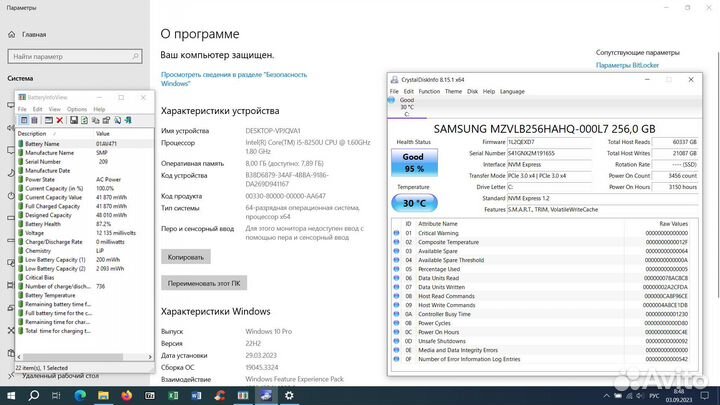Screen dimensions: 720x405
Task: Click the home icon next to Главная
Action: click(x=12, y=34)
